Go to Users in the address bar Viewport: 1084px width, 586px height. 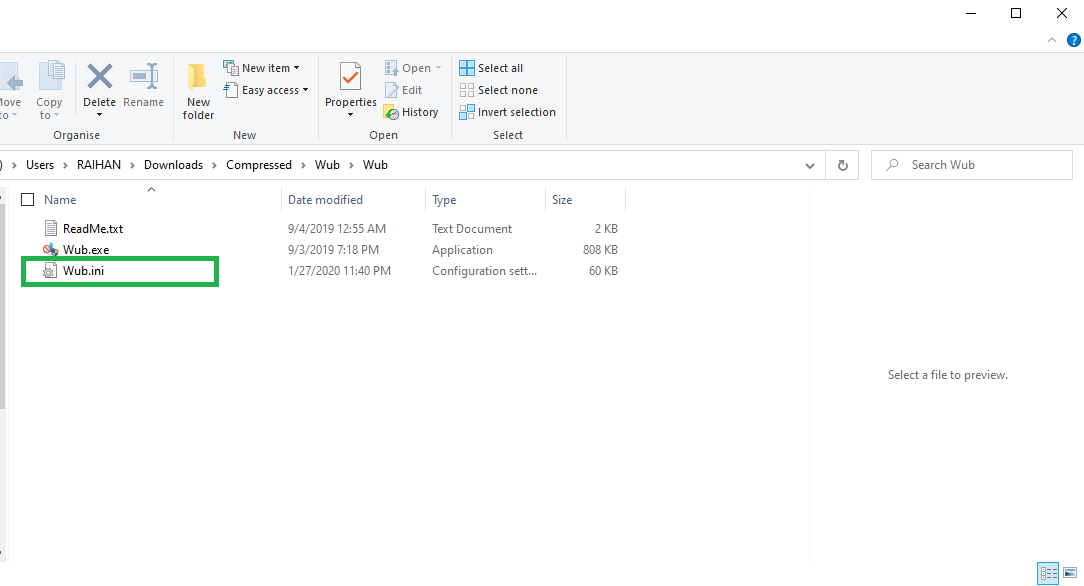[x=40, y=164]
